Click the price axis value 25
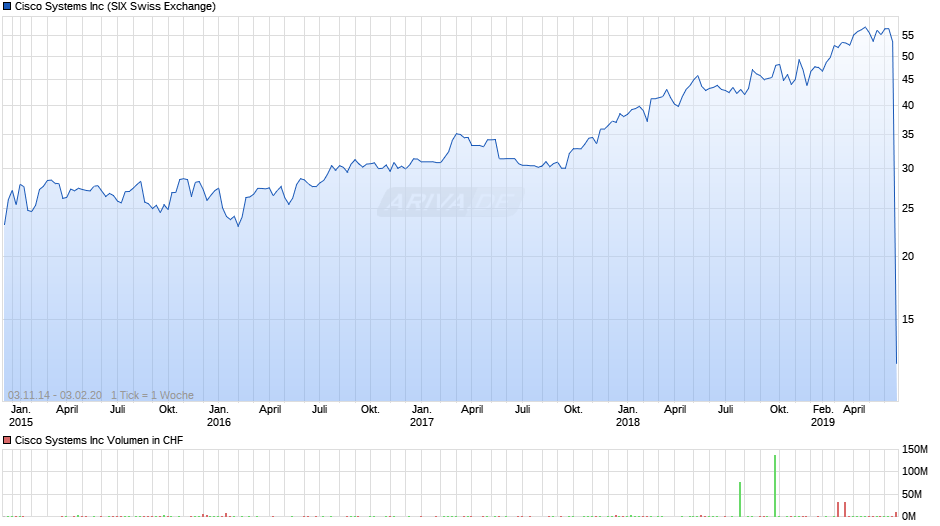Image resolution: width=940 pixels, height=526 pixels. (908, 208)
